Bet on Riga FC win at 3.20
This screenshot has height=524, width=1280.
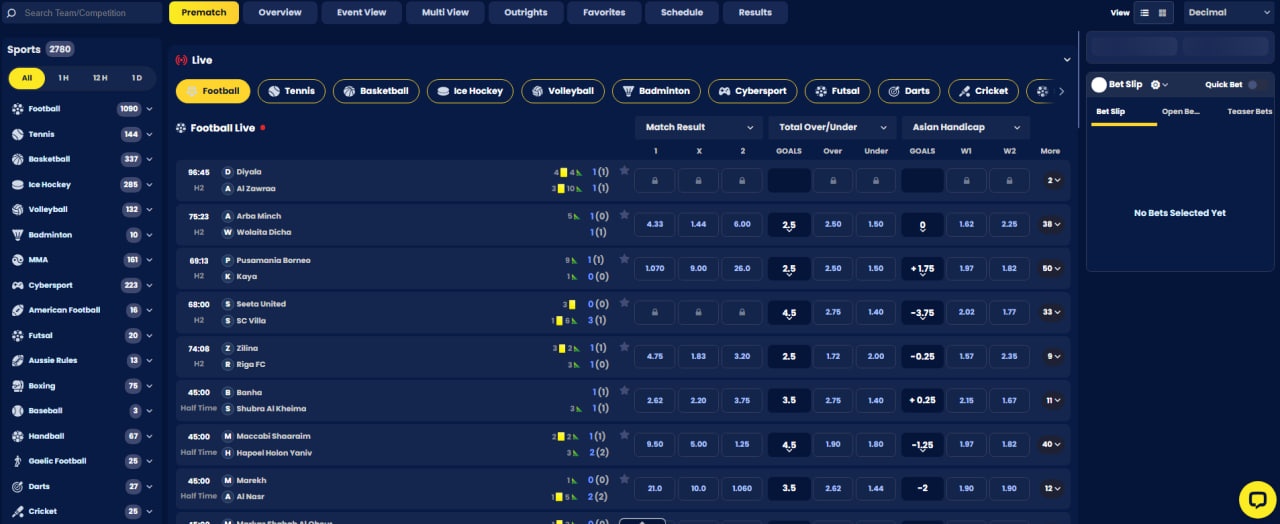tap(741, 357)
